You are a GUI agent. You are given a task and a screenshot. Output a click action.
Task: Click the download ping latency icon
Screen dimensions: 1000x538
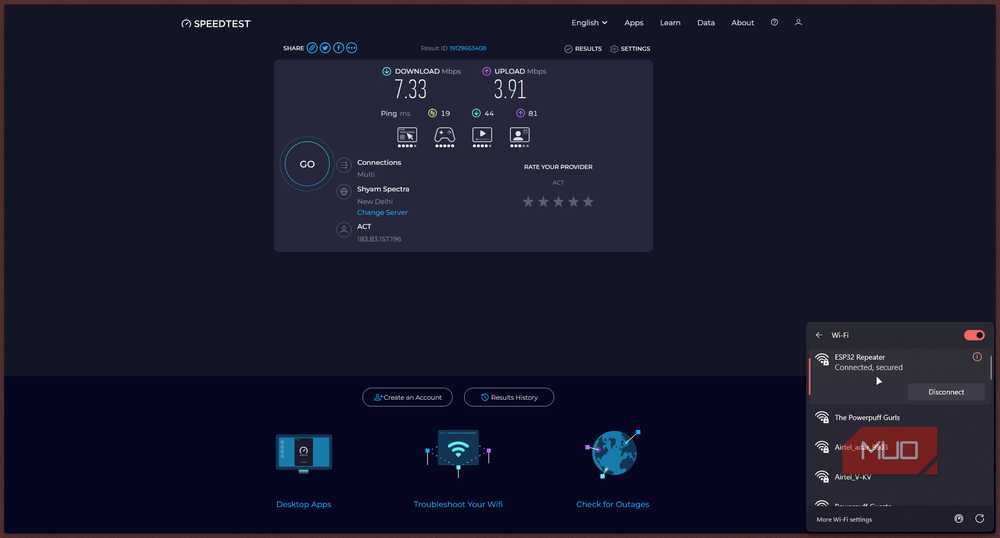(x=476, y=113)
